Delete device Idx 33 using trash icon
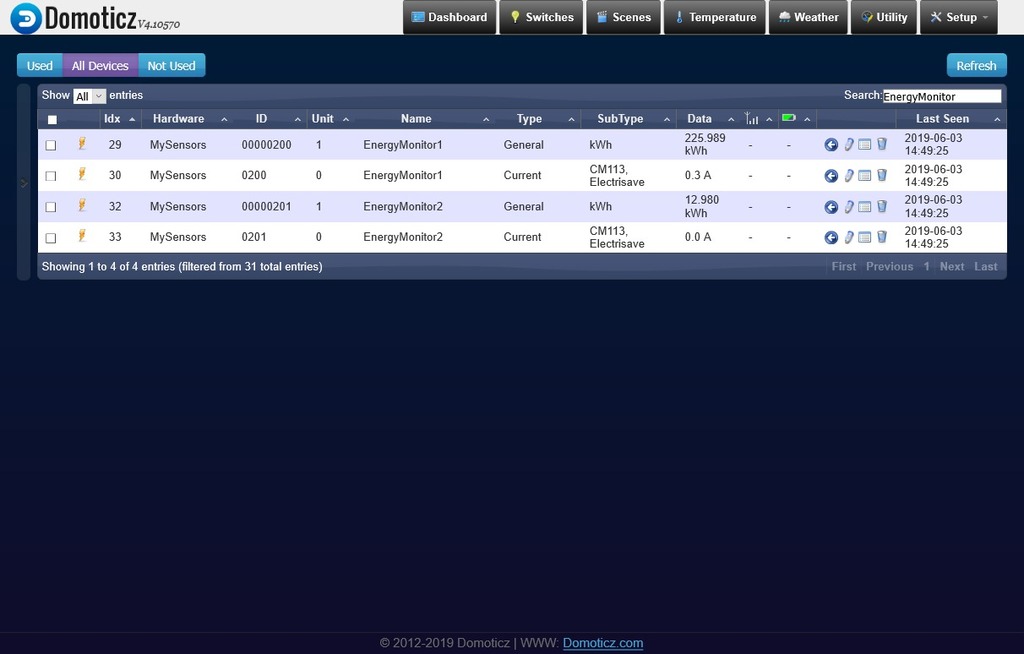 click(x=882, y=237)
